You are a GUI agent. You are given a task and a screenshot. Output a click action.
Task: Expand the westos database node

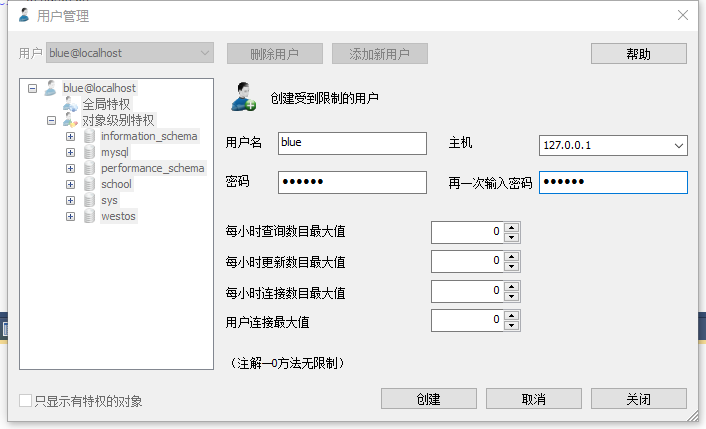click(x=70, y=217)
